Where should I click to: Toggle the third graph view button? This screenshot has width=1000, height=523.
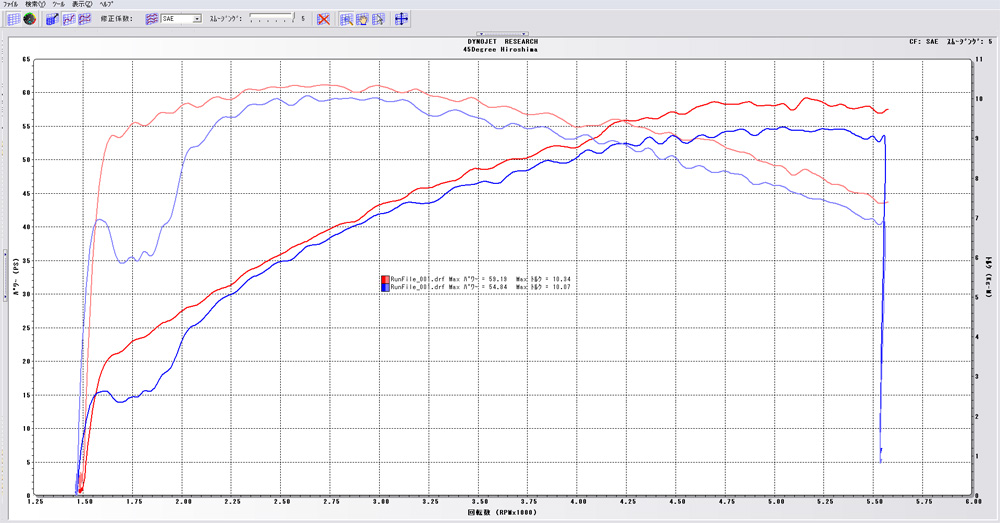click(85, 18)
